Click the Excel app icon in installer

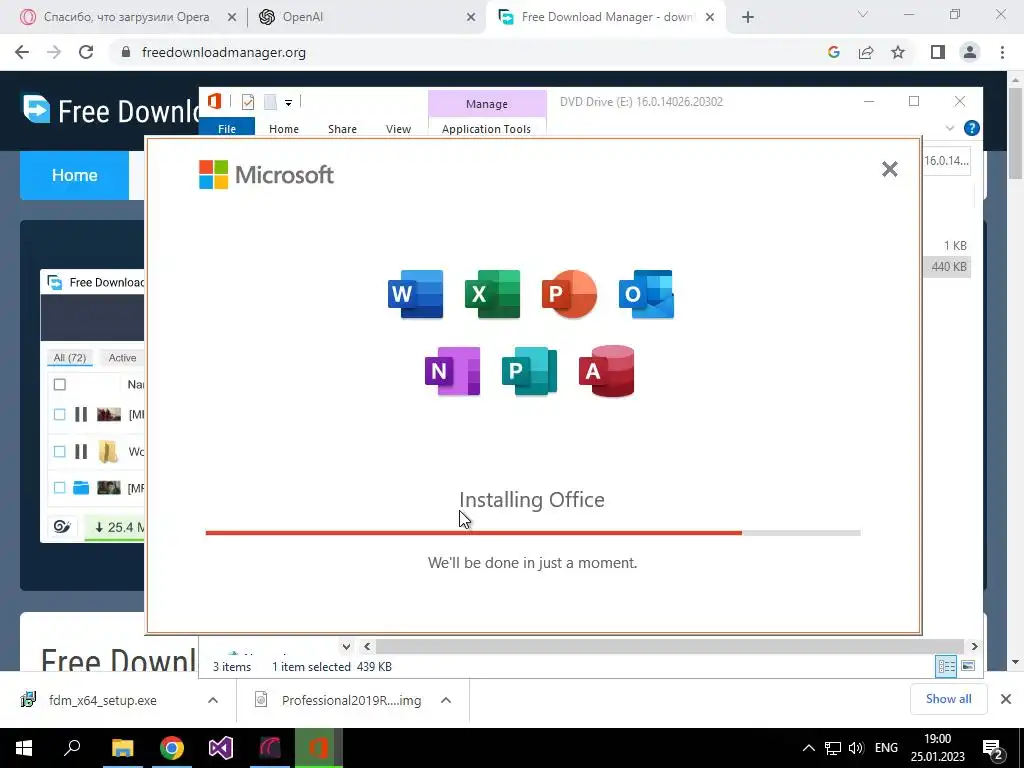pyautogui.click(x=492, y=294)
